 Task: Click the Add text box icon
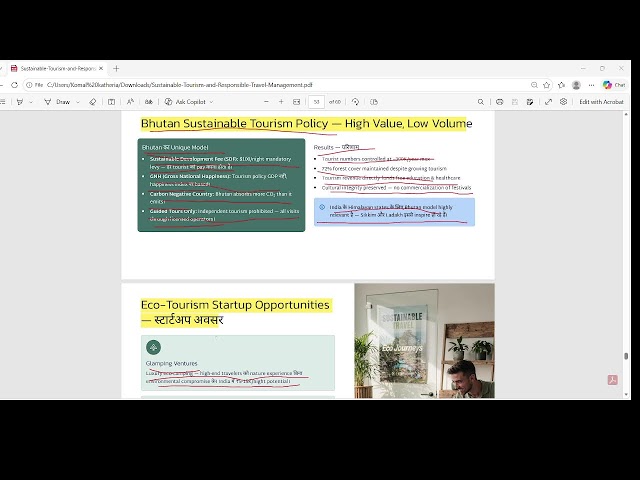point(111,102)
